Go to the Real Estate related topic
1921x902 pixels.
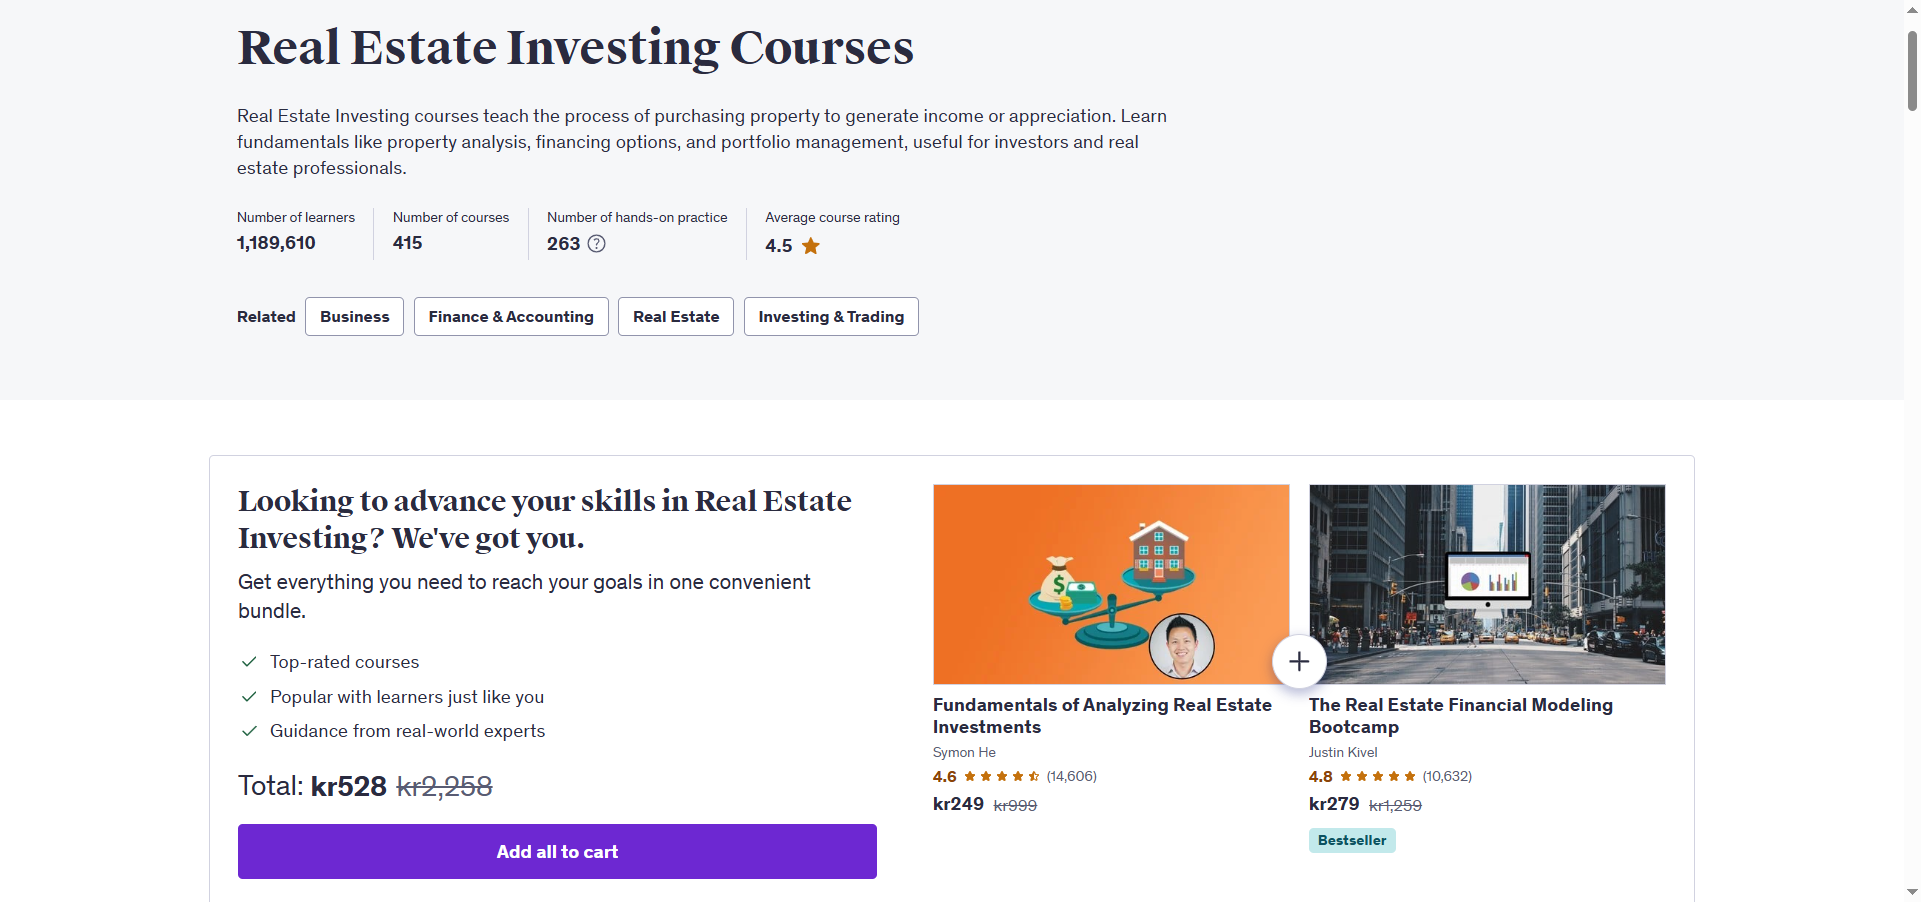point(676,316)
